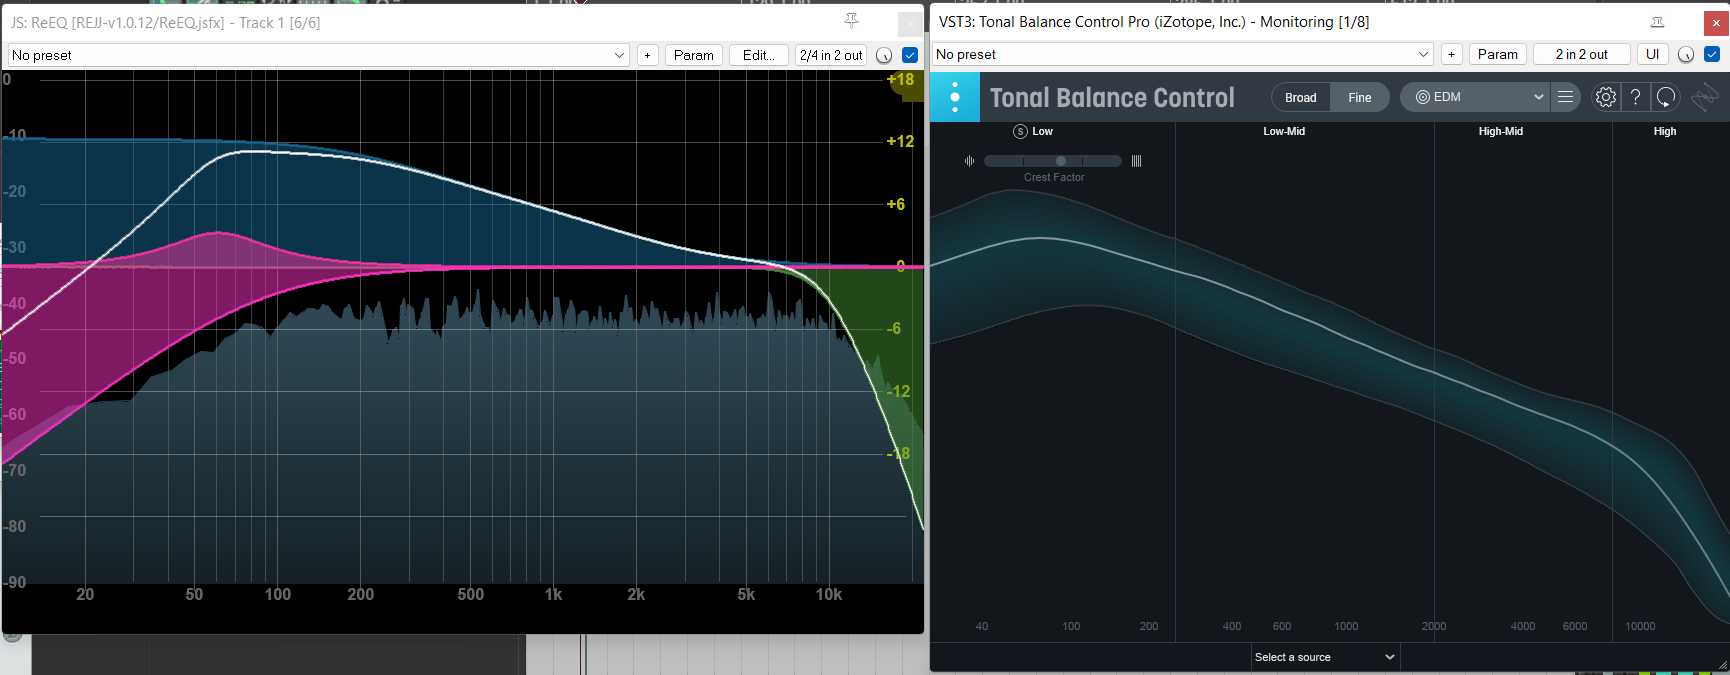Click the 10k frequency label in ReEQ
Viewport: 1730px width, 675px height.
[x=829, y=594]
